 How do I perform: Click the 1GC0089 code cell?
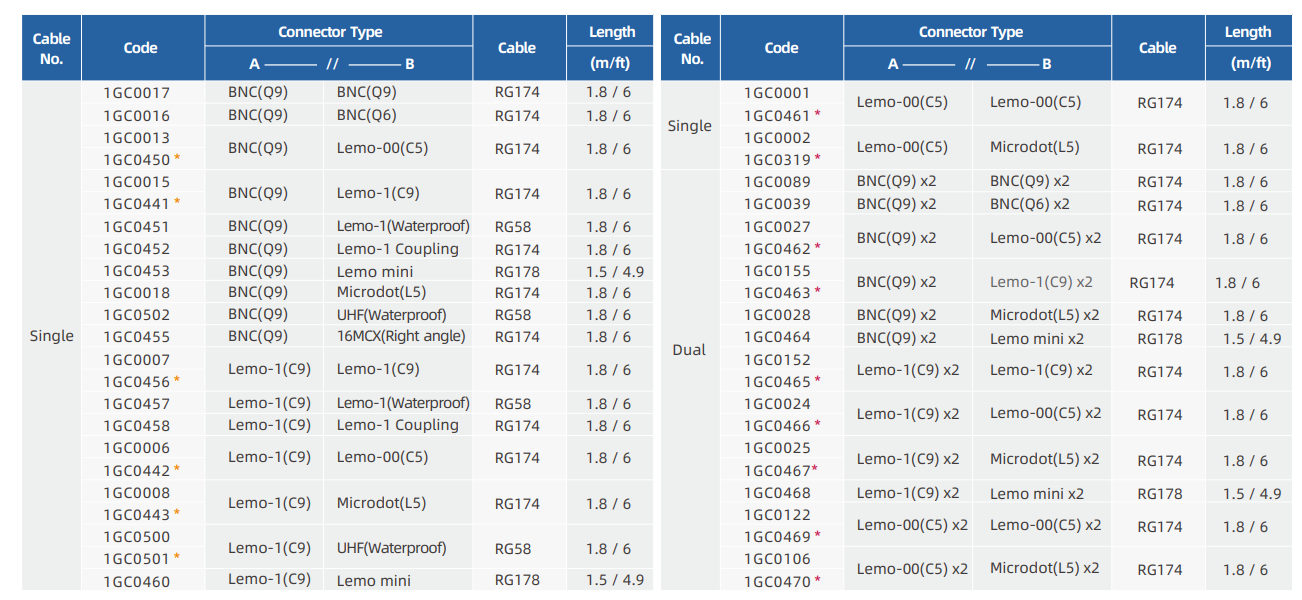pyautogui.click(x=777, y=182)
